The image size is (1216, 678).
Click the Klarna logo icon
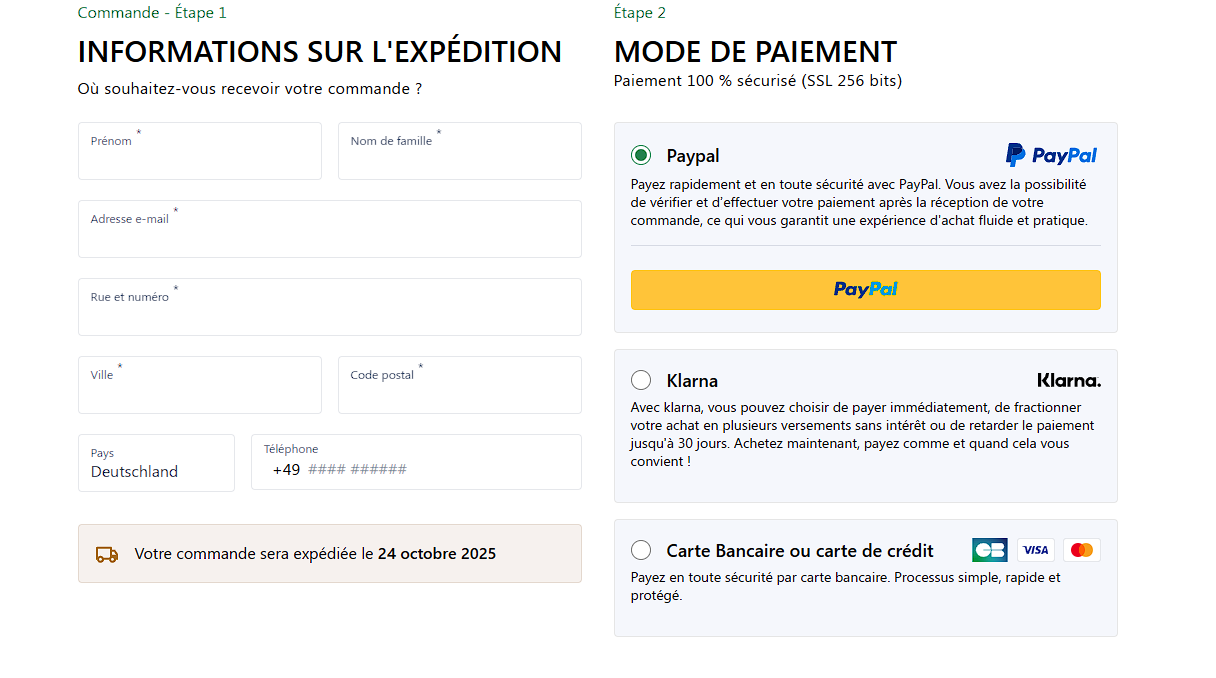[x=1069, y=380]
